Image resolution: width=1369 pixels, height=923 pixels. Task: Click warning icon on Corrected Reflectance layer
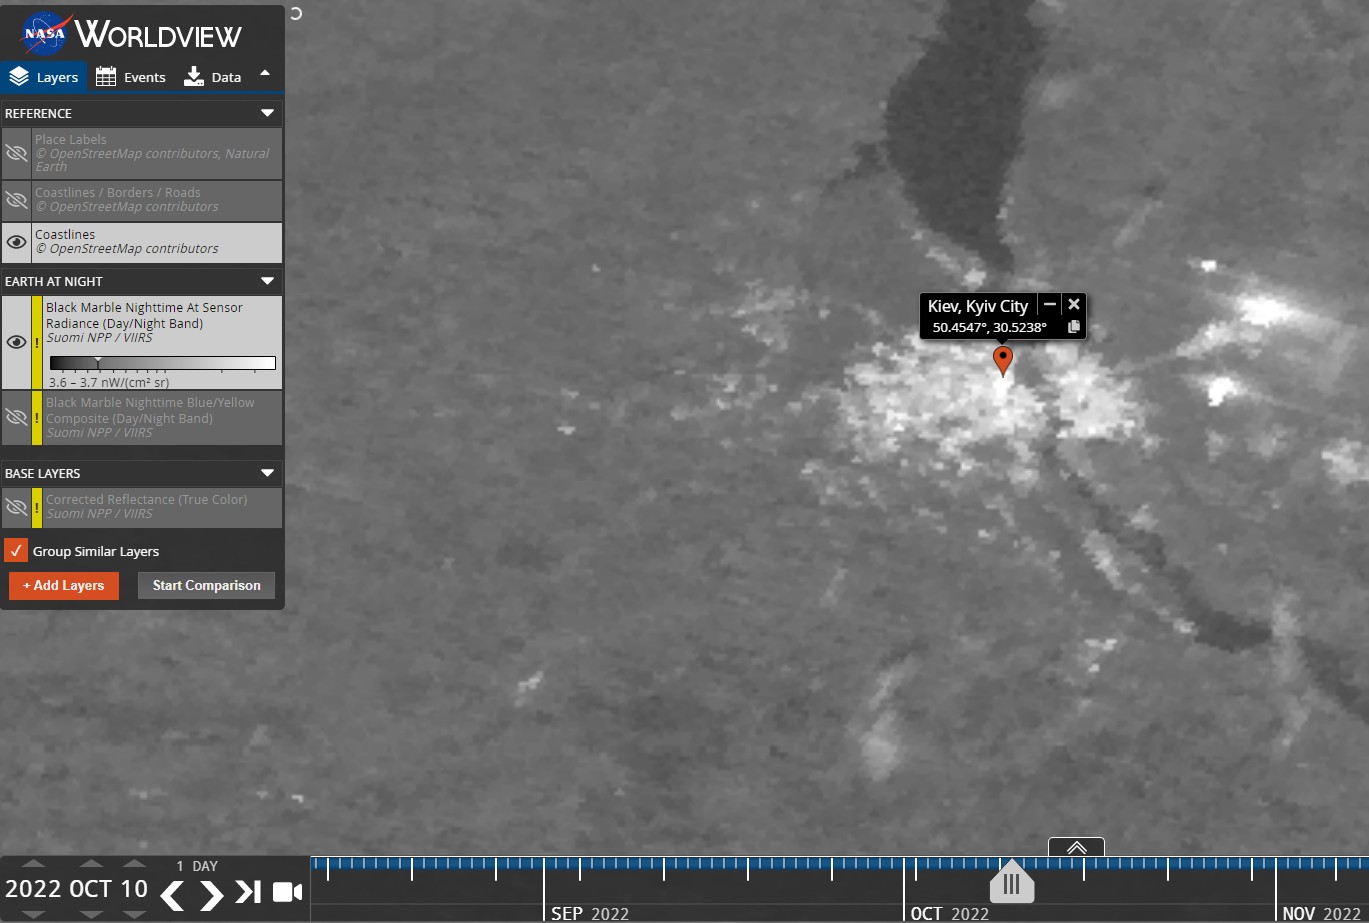(37, 507)
